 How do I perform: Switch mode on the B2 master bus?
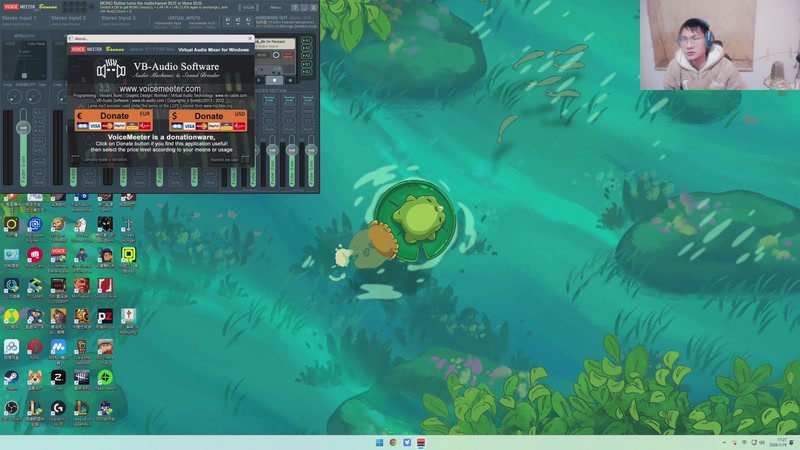[308, 99]
